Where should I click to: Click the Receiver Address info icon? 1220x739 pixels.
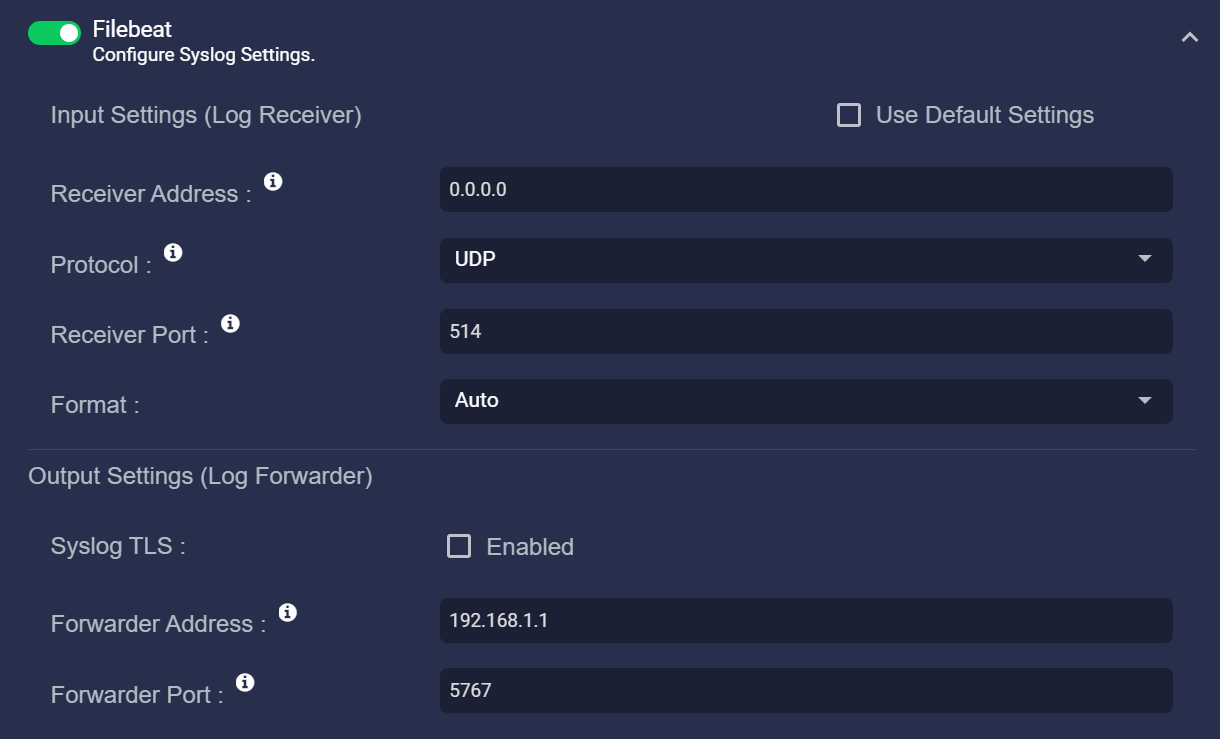pyautogui.click(x=273, y=182)
